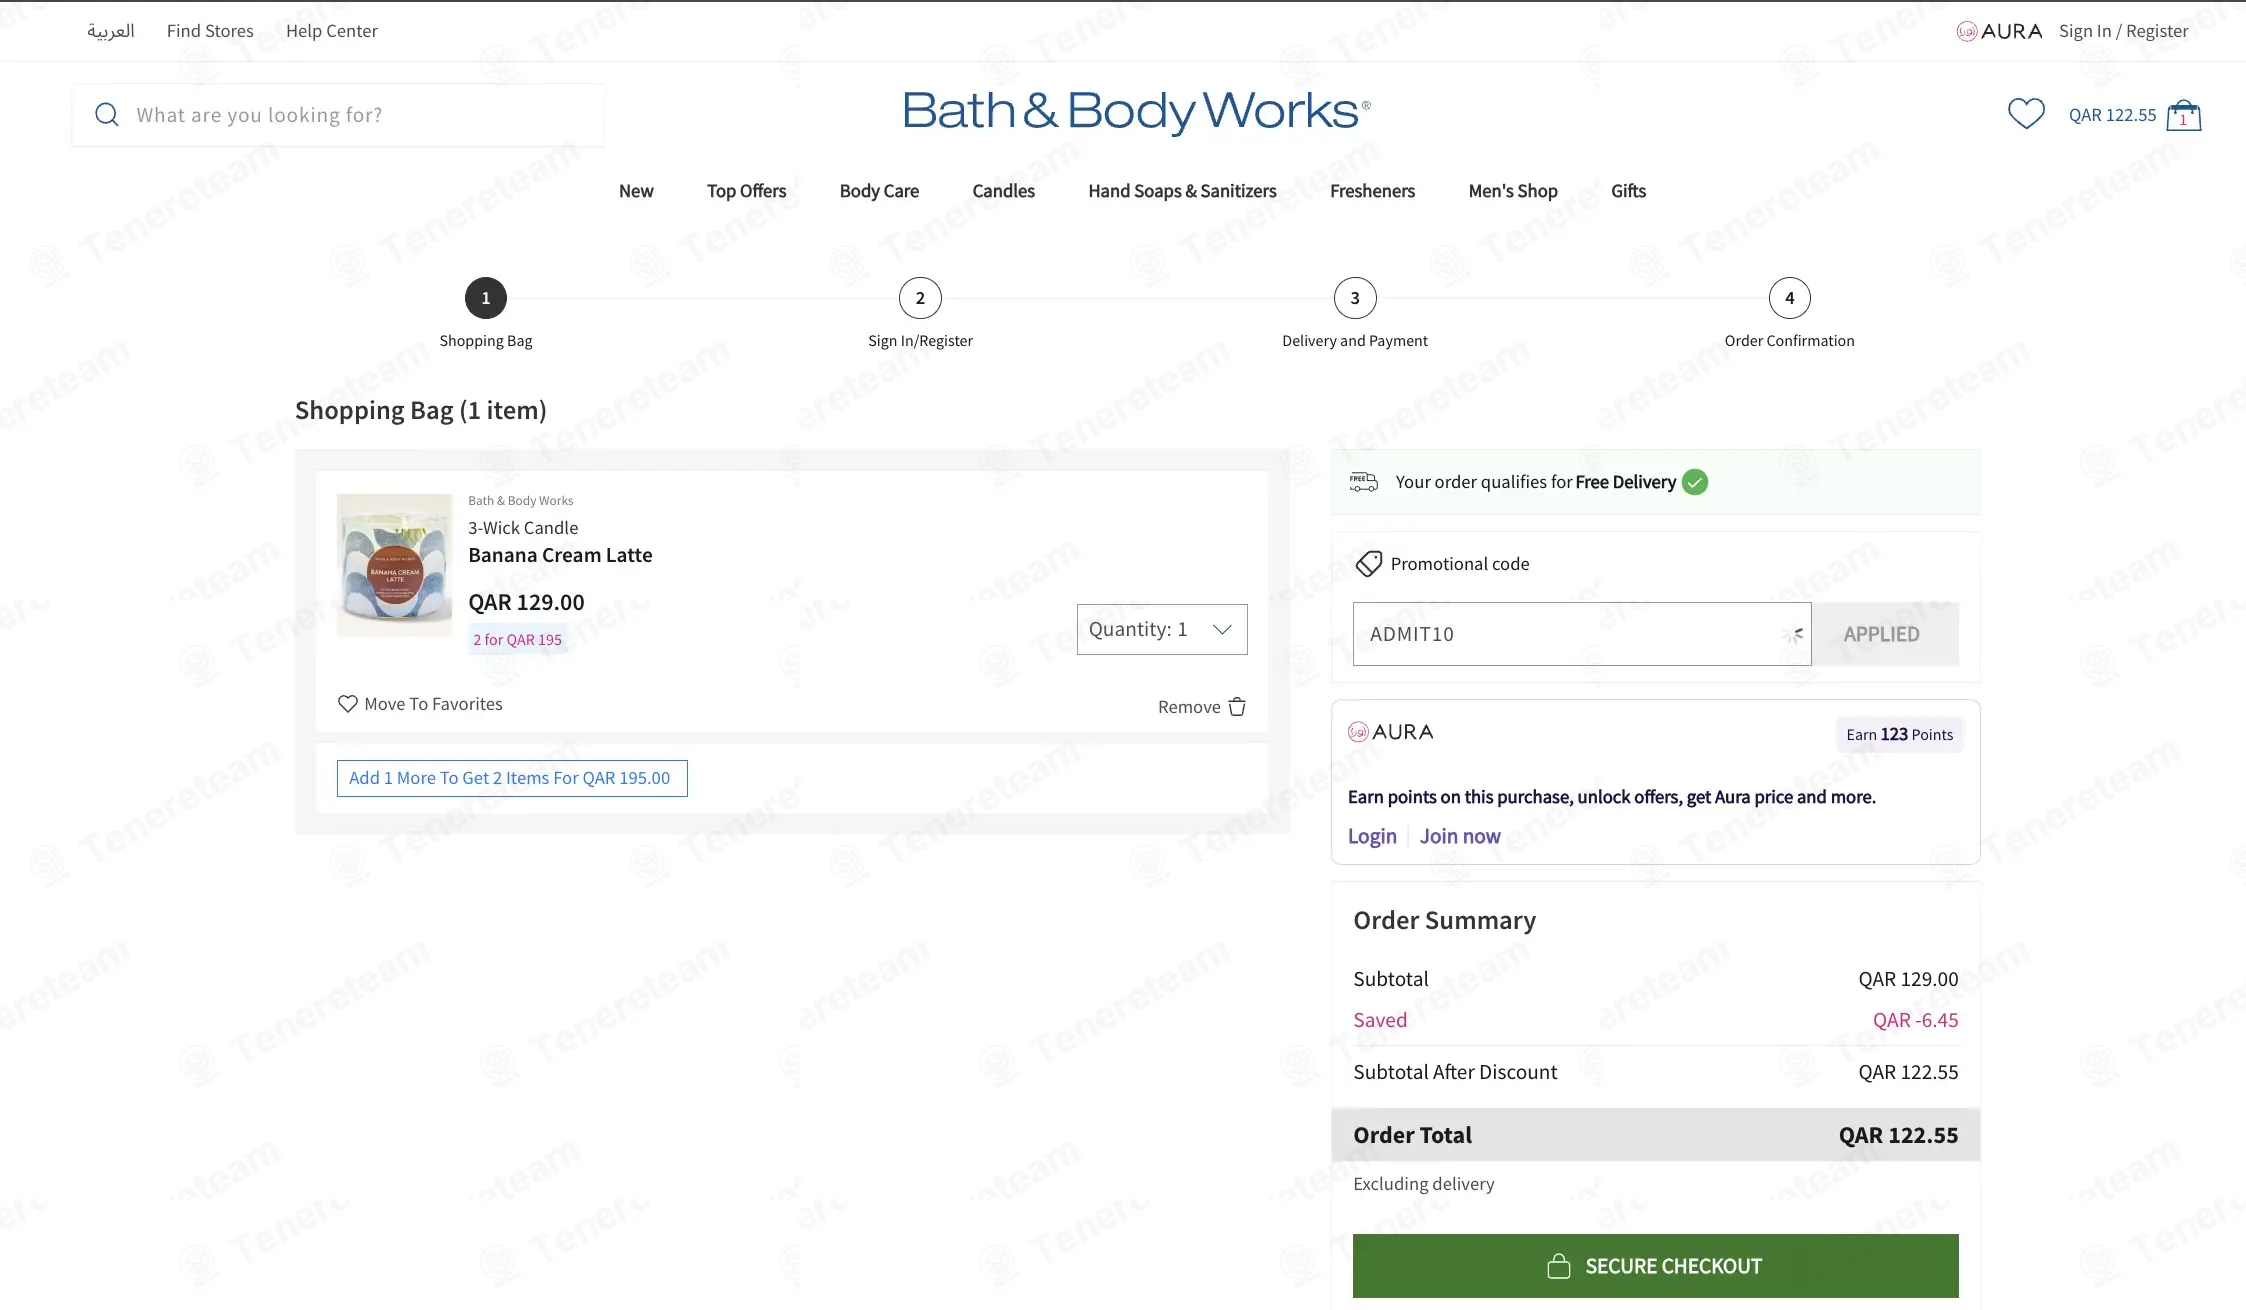Image resolution: width=2246 pixels, height=1310 pixels.
Task: Click the Aura Login link
Action: point(1372,836)
